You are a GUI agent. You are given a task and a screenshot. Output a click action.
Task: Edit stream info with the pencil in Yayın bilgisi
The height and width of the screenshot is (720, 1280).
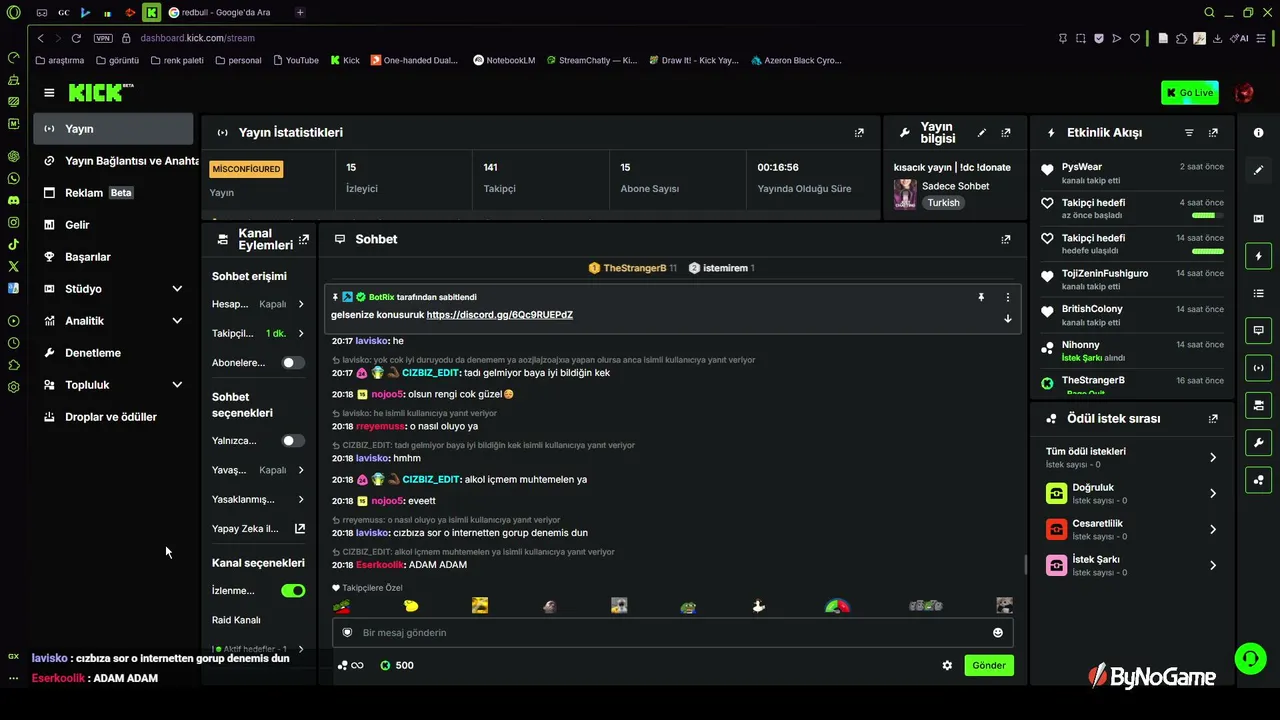(x=982, y=133)
